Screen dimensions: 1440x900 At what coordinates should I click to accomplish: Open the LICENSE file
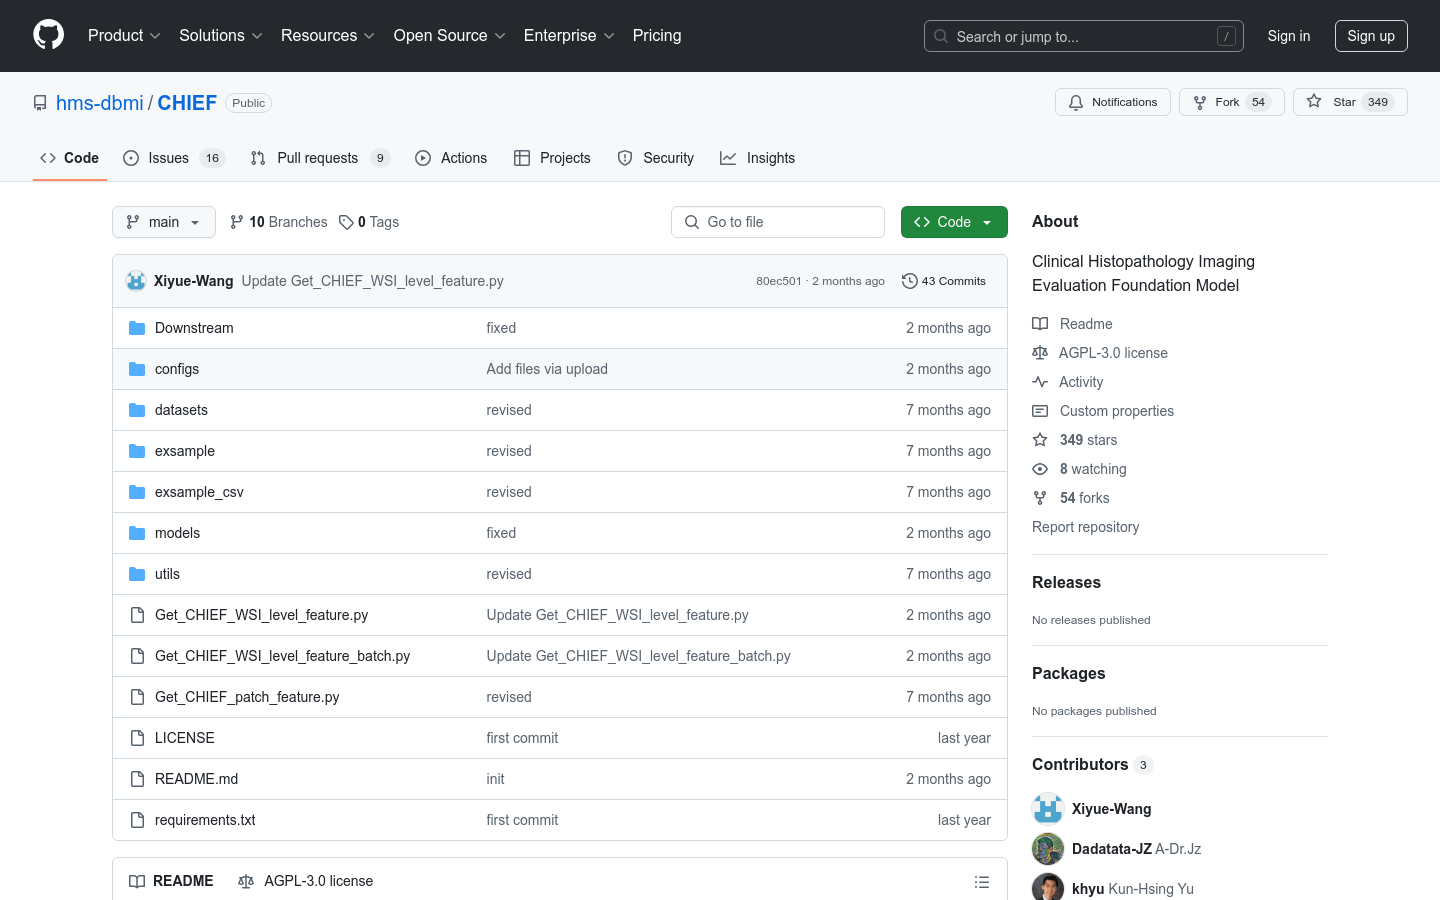tap(184, 738)
